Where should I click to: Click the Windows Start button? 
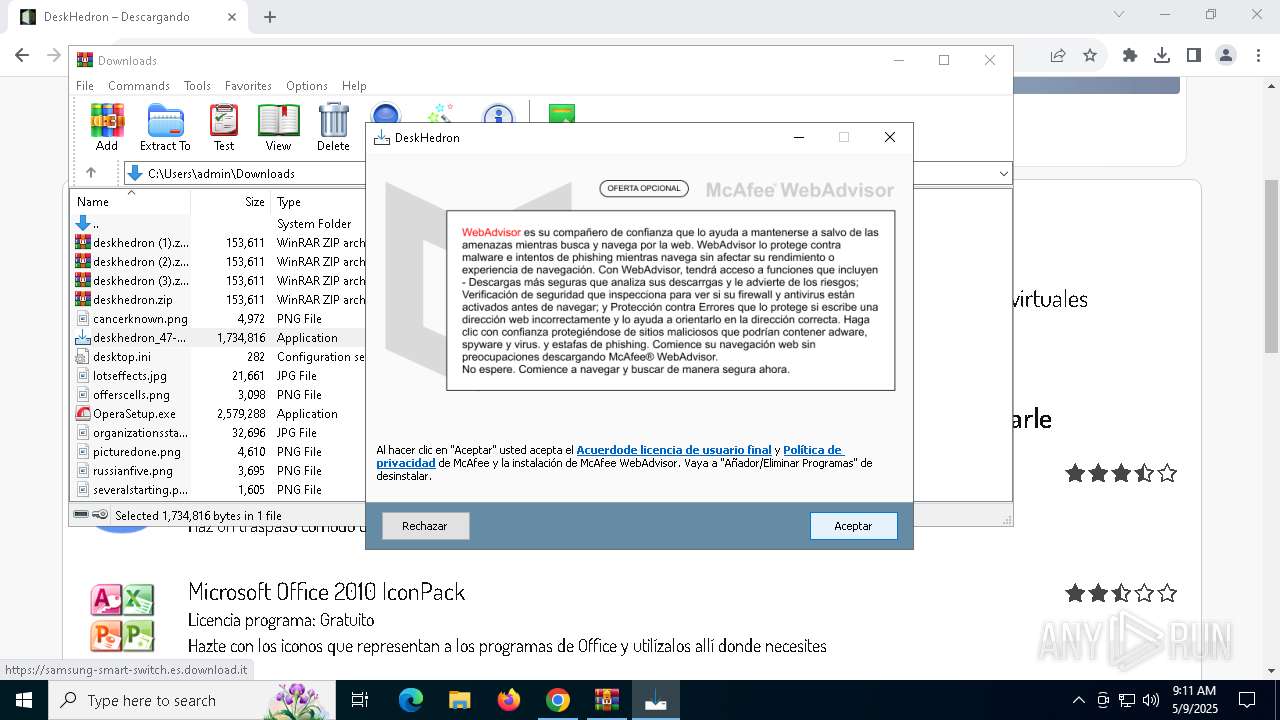coord(23,700)
